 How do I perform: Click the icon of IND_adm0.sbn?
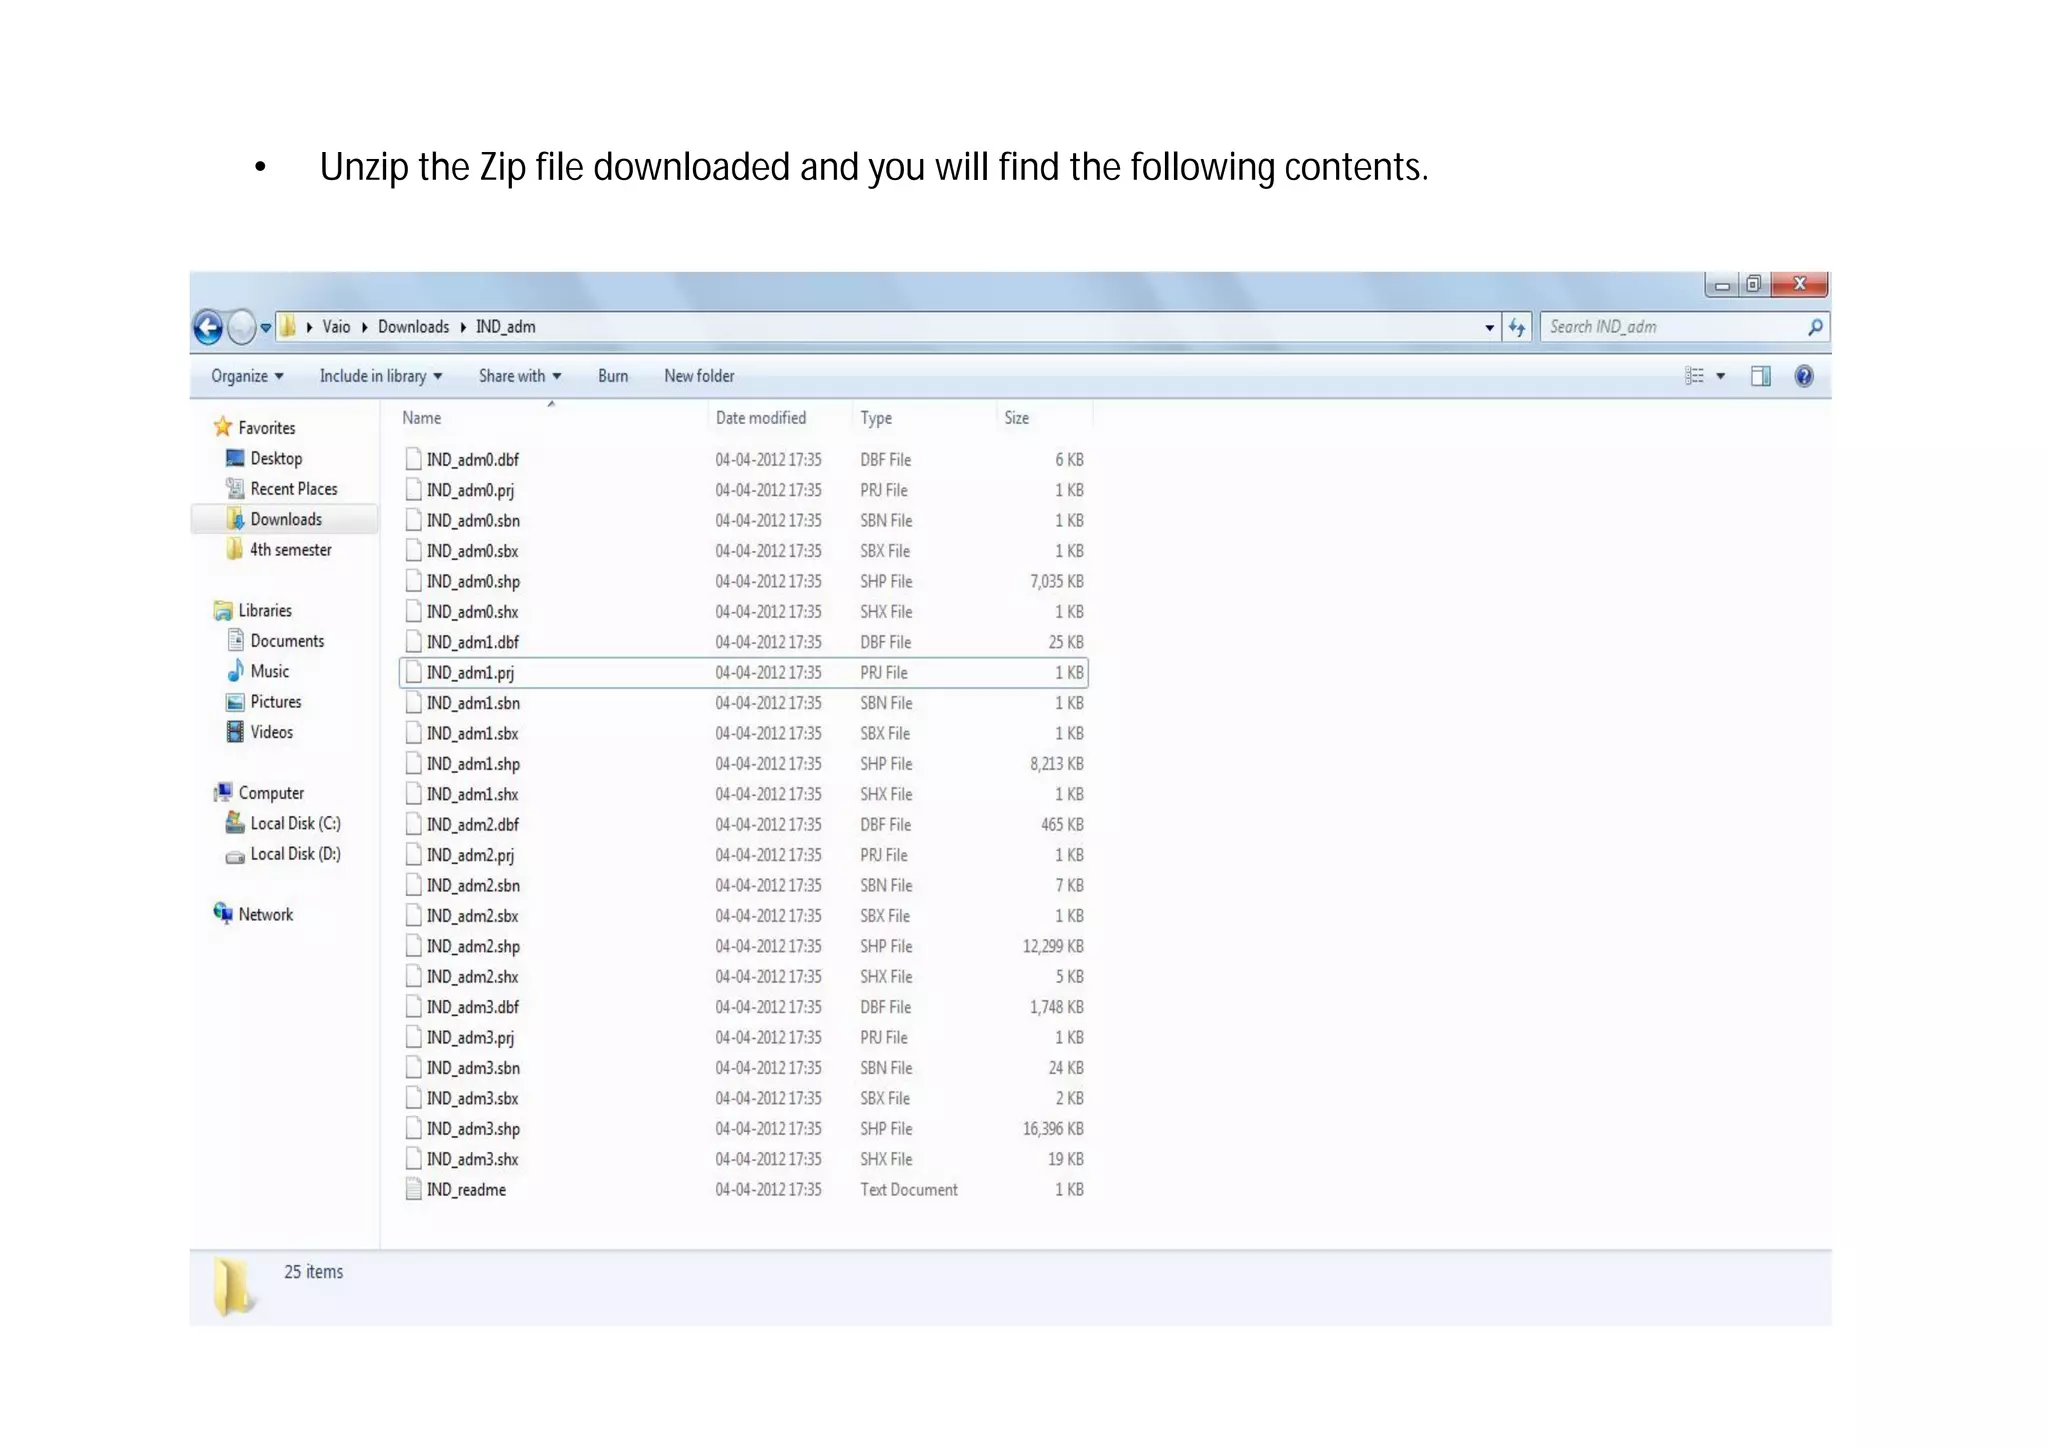[x=413, y=520]
